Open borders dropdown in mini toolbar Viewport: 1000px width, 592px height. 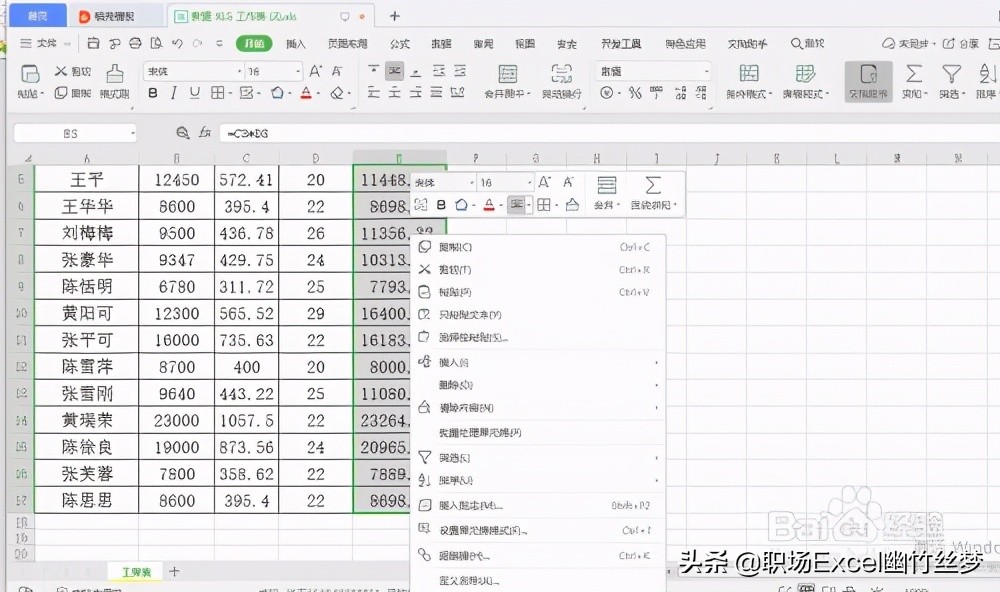pos(557,205)
